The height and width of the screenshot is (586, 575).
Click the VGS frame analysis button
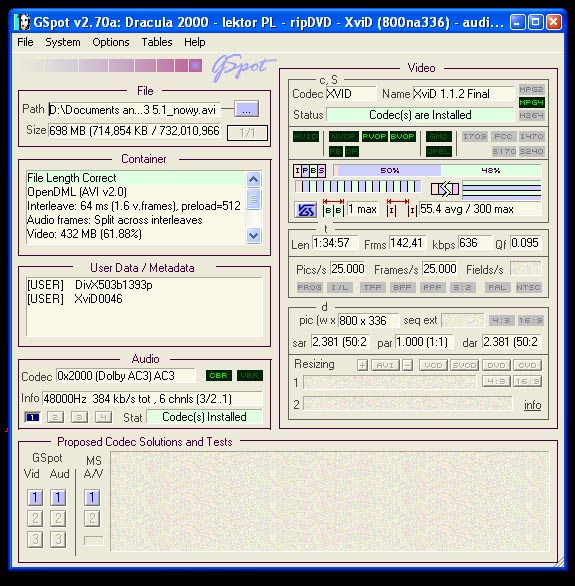[306, 210]
